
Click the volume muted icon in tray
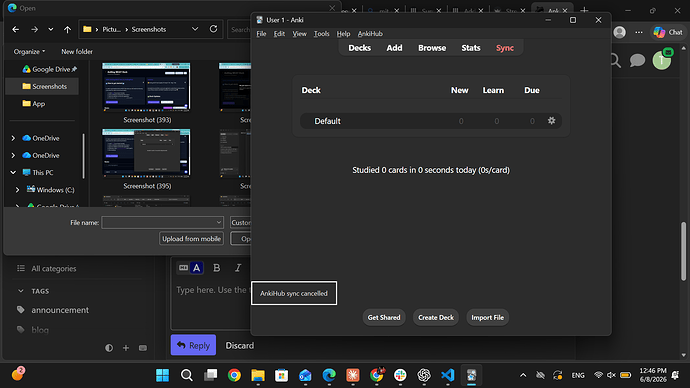point(611,375)
